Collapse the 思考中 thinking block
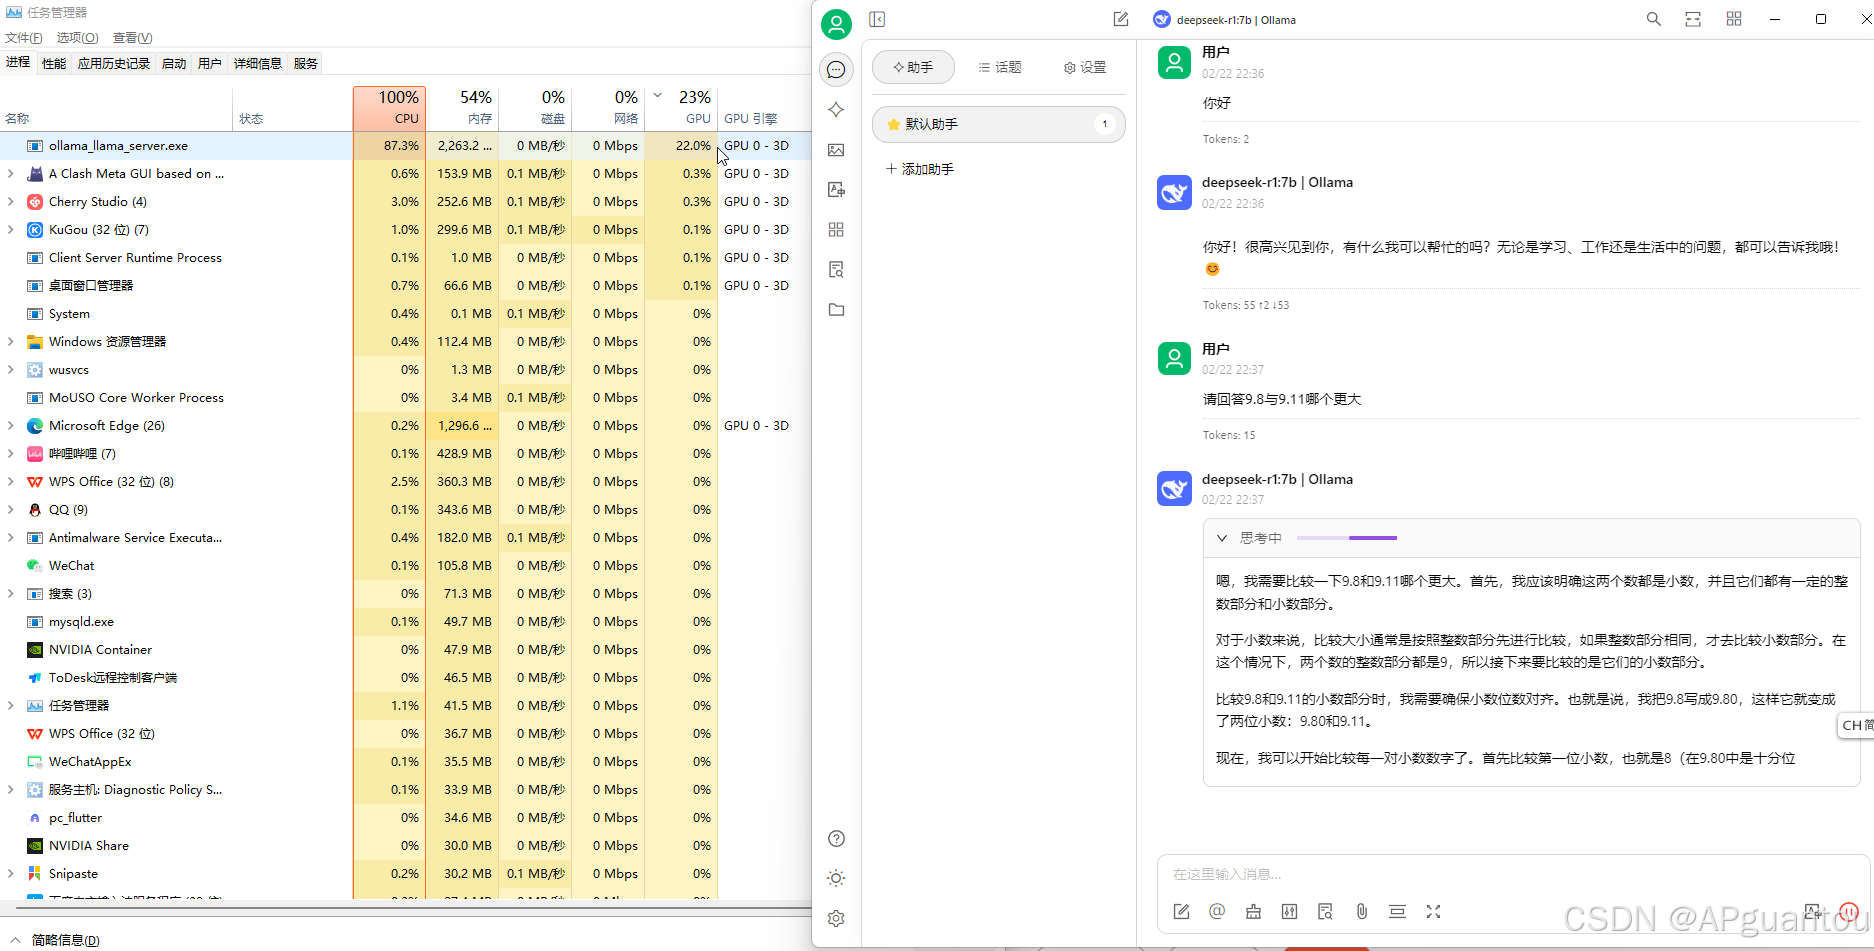Viewport: 1874px width, 951px height. pyautogui.click(x=1221, y=538)
